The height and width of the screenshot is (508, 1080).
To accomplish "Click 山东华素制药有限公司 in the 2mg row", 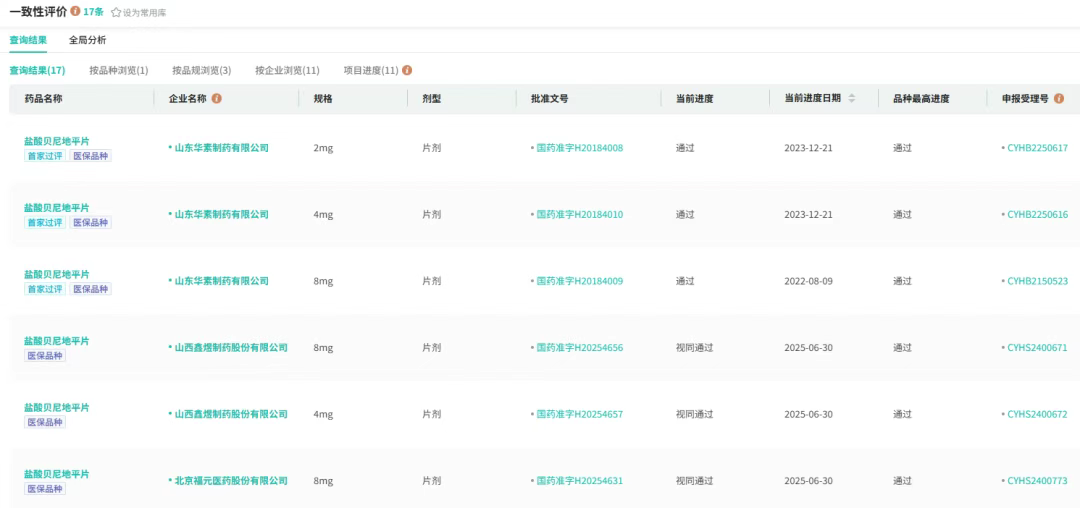I will tap(221, 148).
